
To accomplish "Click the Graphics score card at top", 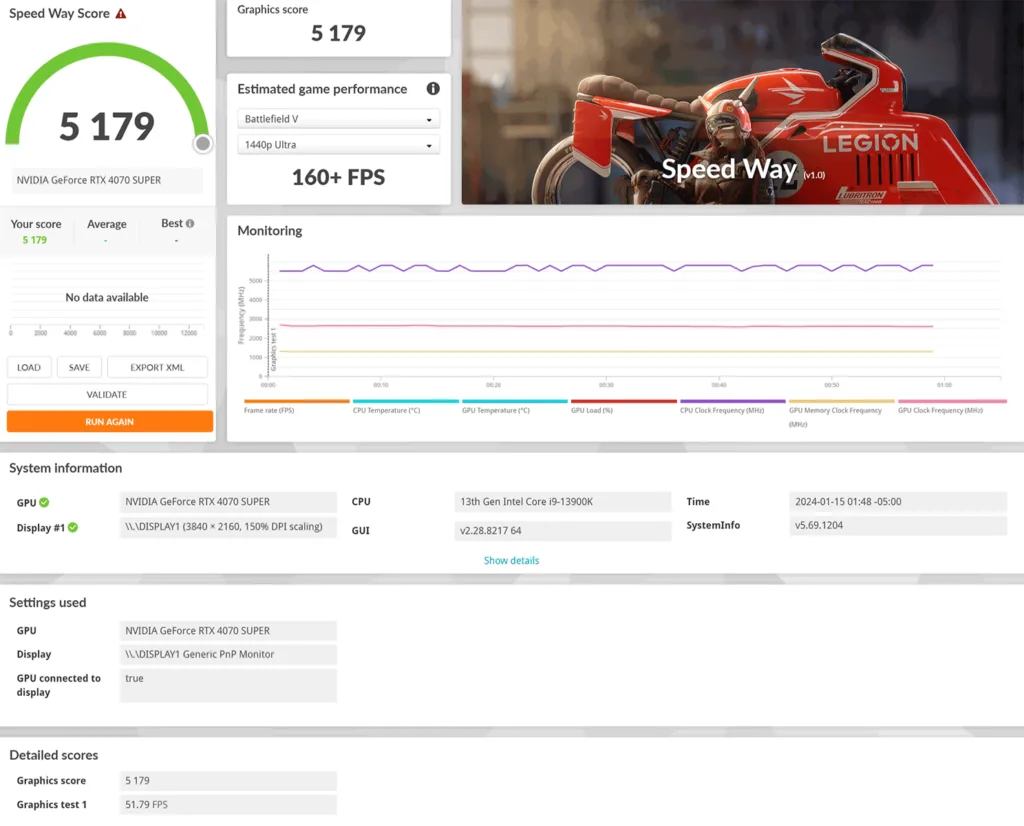I will click(338, 26).
